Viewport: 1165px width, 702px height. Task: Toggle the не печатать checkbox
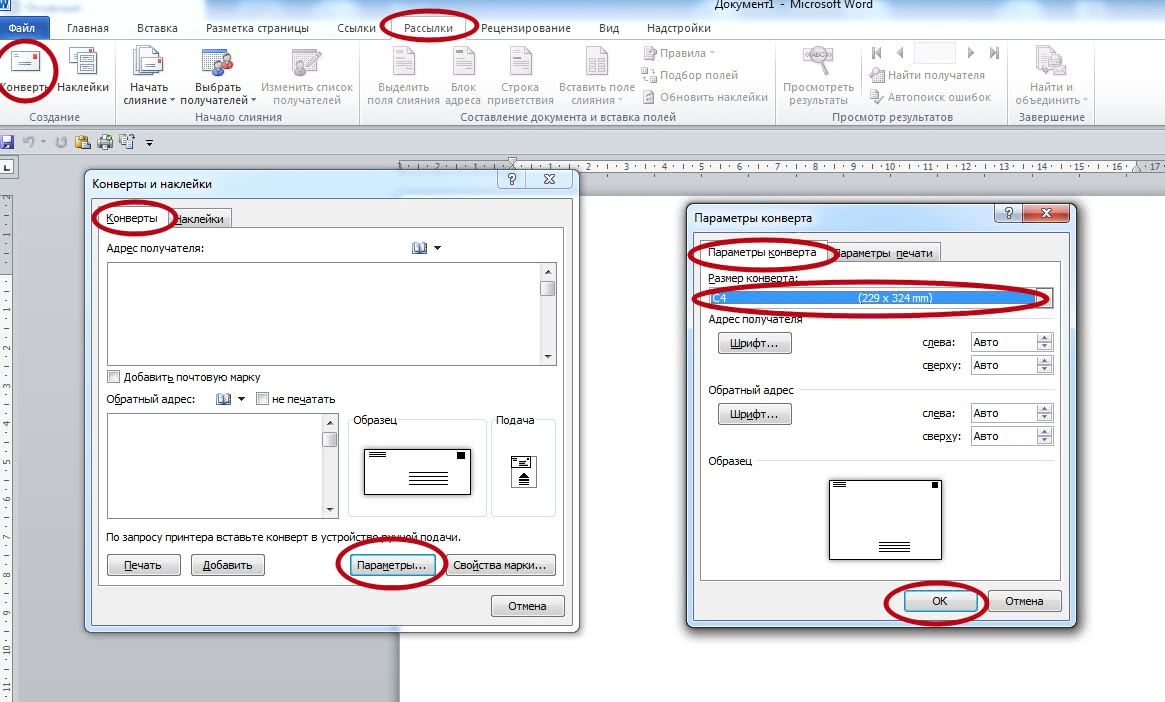point(263,399)
